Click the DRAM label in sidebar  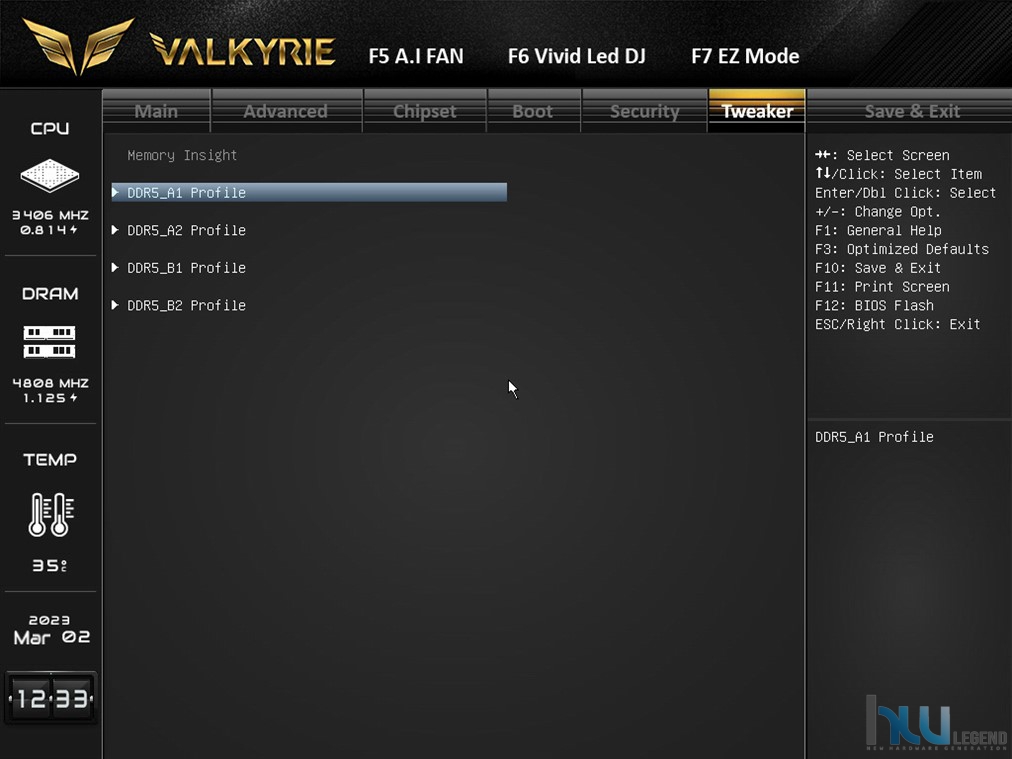(x=50, y=294)
